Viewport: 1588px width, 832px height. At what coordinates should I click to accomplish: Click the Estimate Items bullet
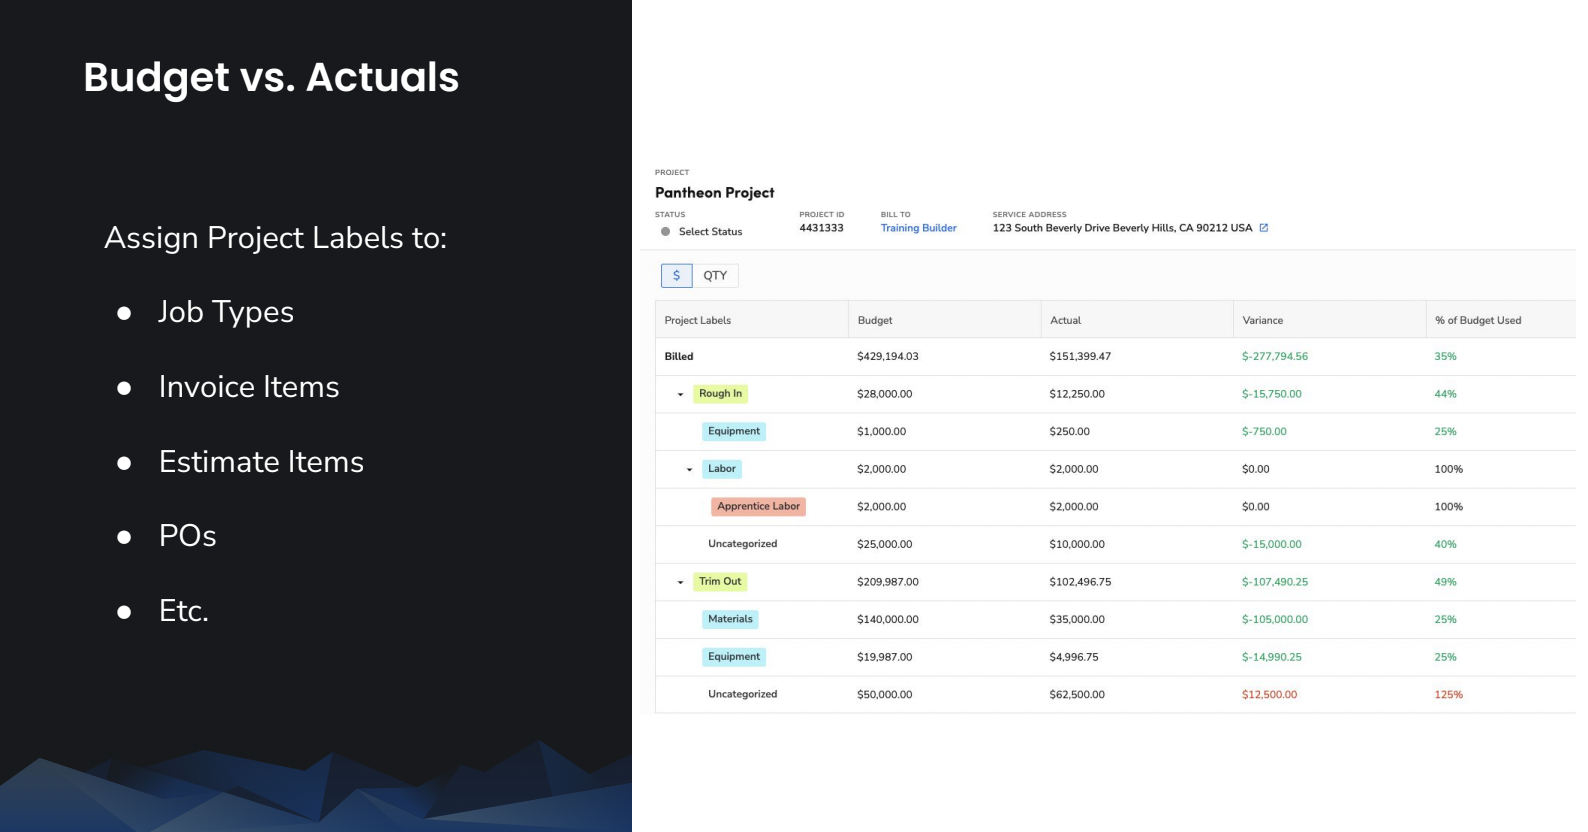(261, 462)
